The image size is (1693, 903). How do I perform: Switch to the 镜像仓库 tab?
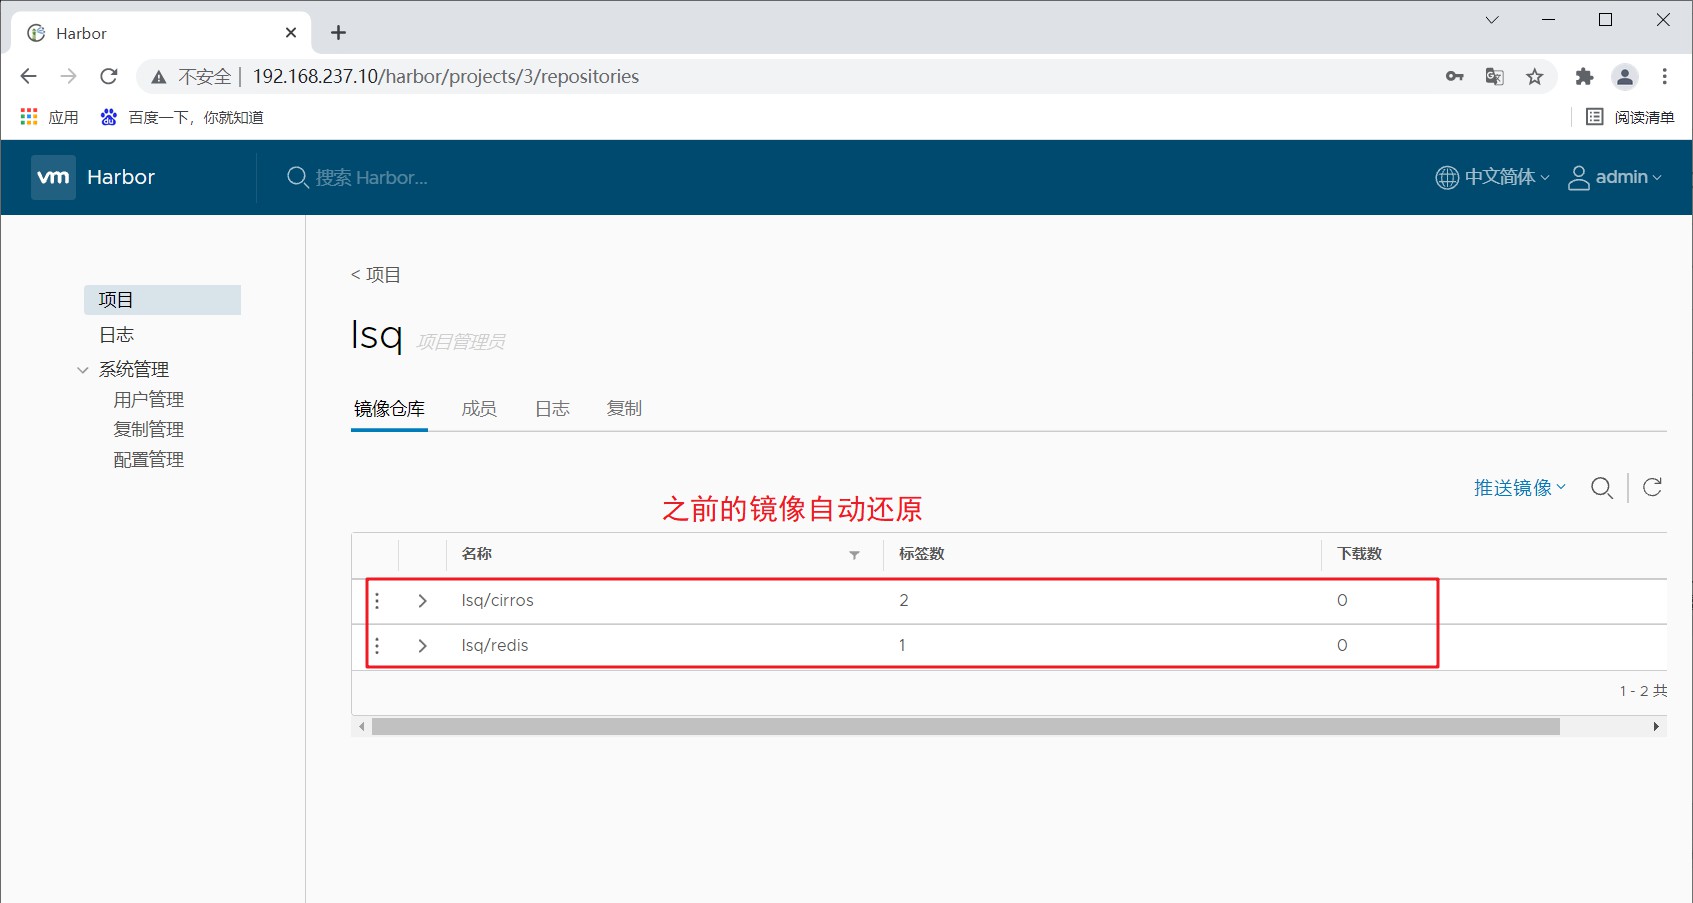[x=389, y=409]
